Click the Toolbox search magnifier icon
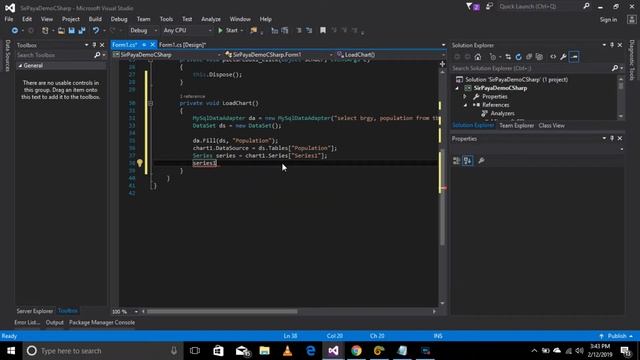Screen dimensions: 640x360 [97, 55]
